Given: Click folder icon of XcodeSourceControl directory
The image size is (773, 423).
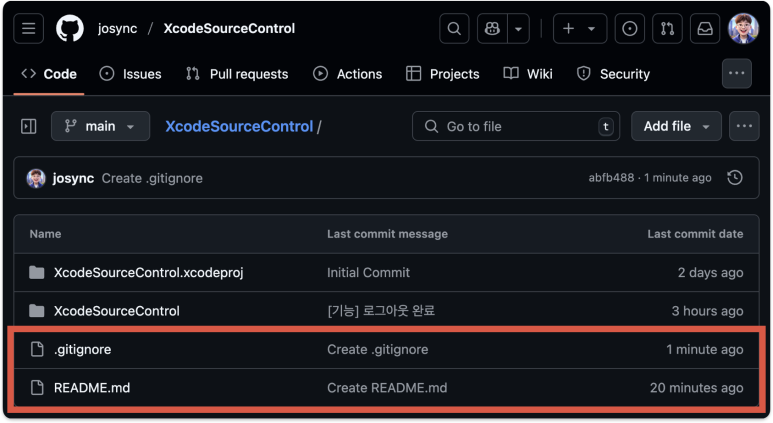Looking at the screenshot, I should click(36, 311).
